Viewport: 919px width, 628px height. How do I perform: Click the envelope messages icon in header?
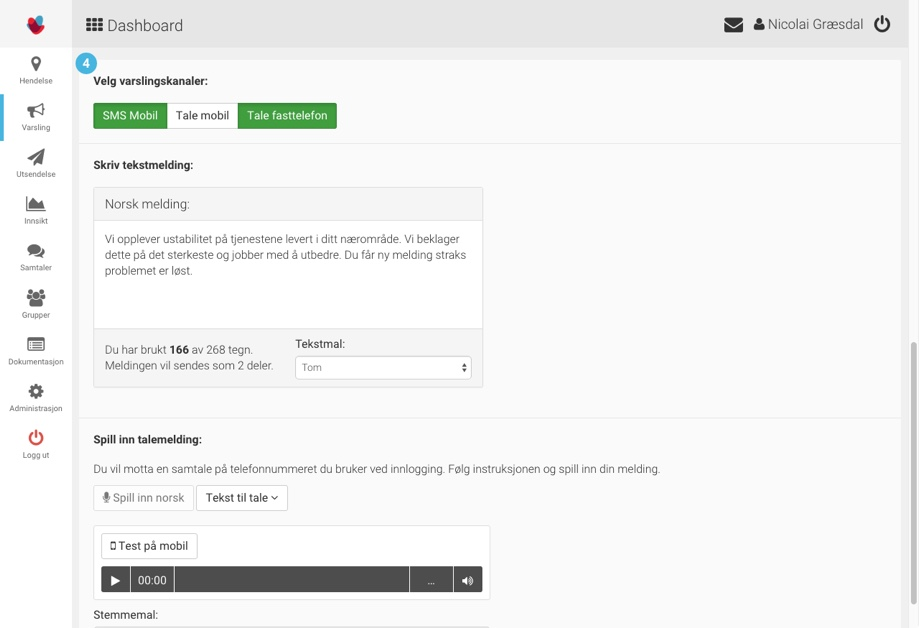733,25
